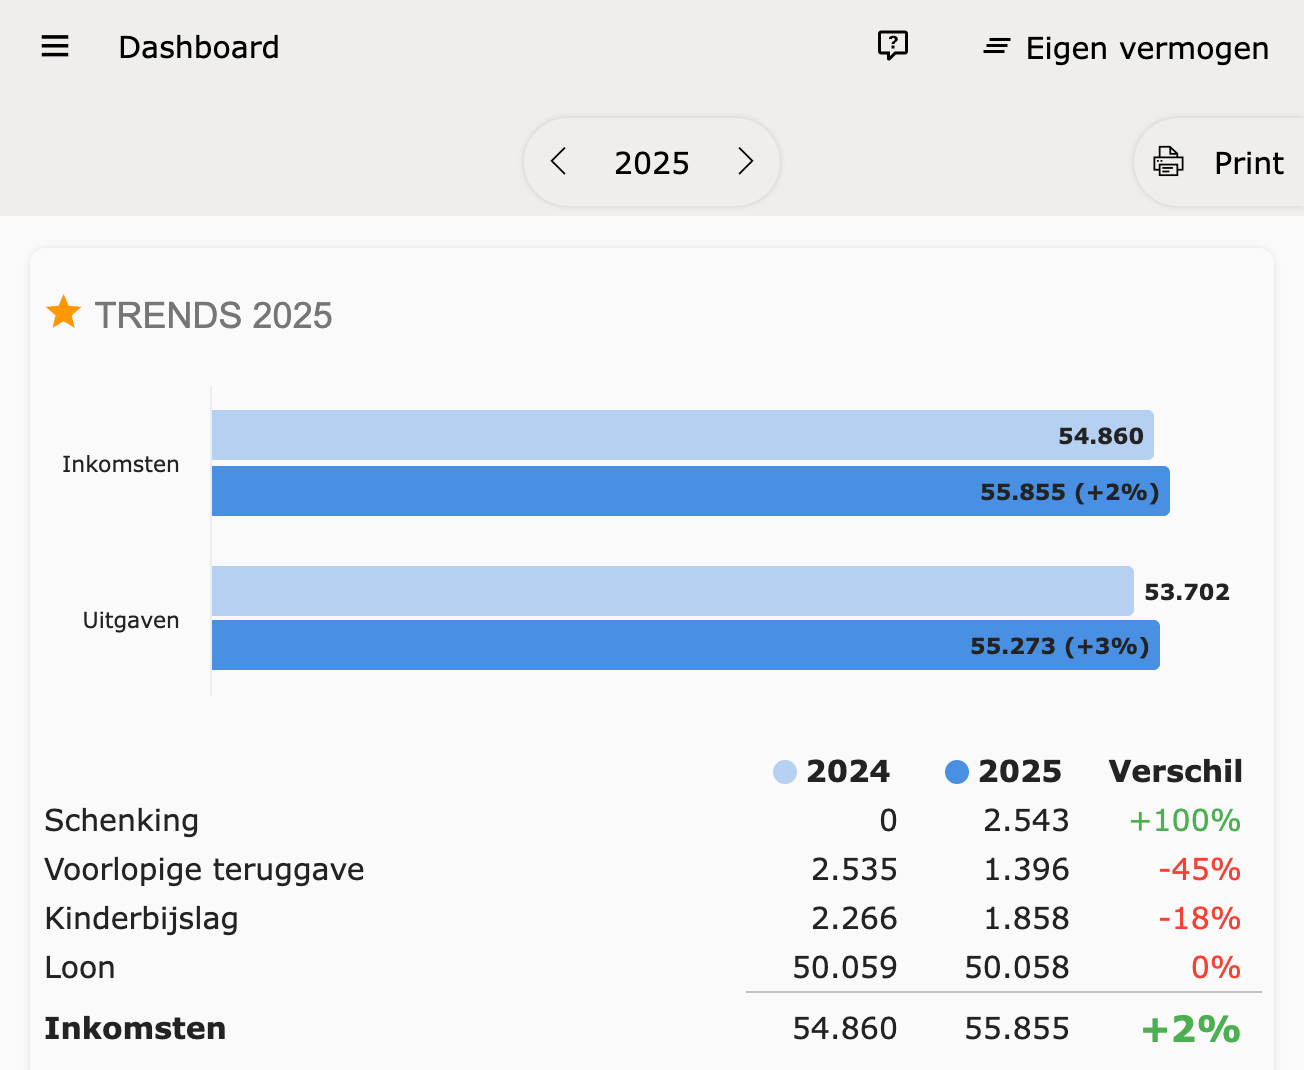
Task: Click the 0% value for Loon
Action: pyautogui.click(x=1216, y=968)
